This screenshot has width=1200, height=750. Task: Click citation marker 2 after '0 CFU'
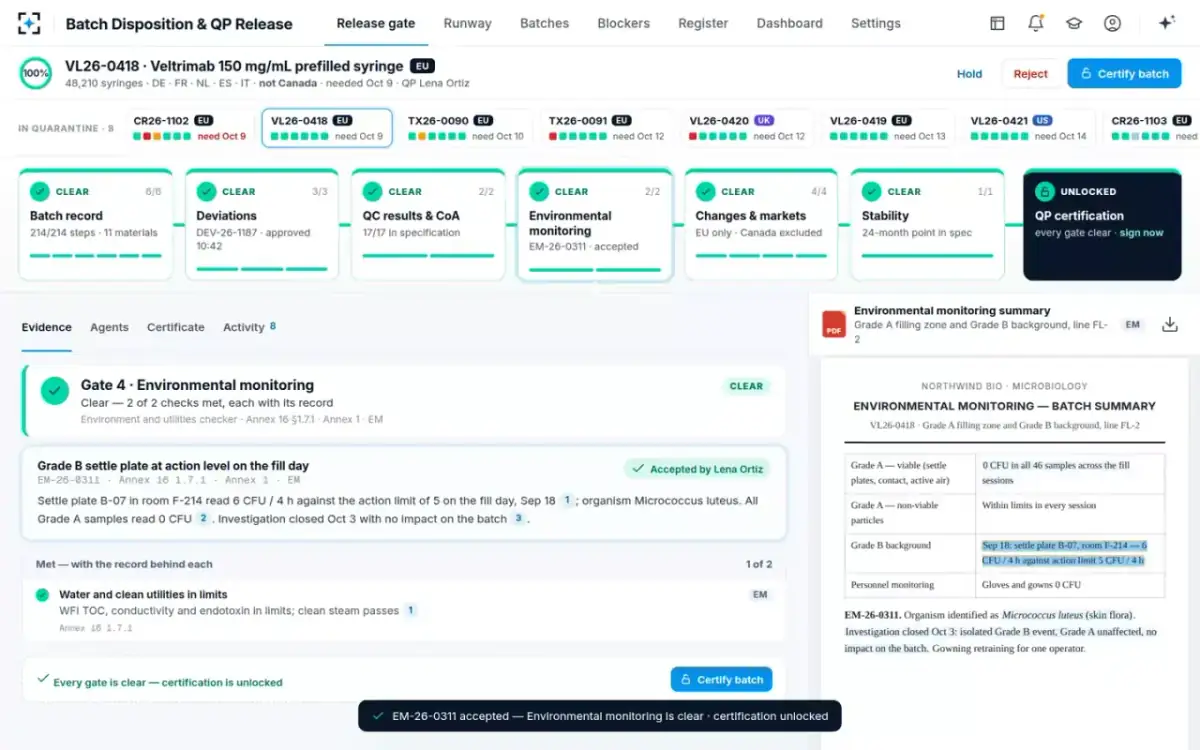[203, 518]
